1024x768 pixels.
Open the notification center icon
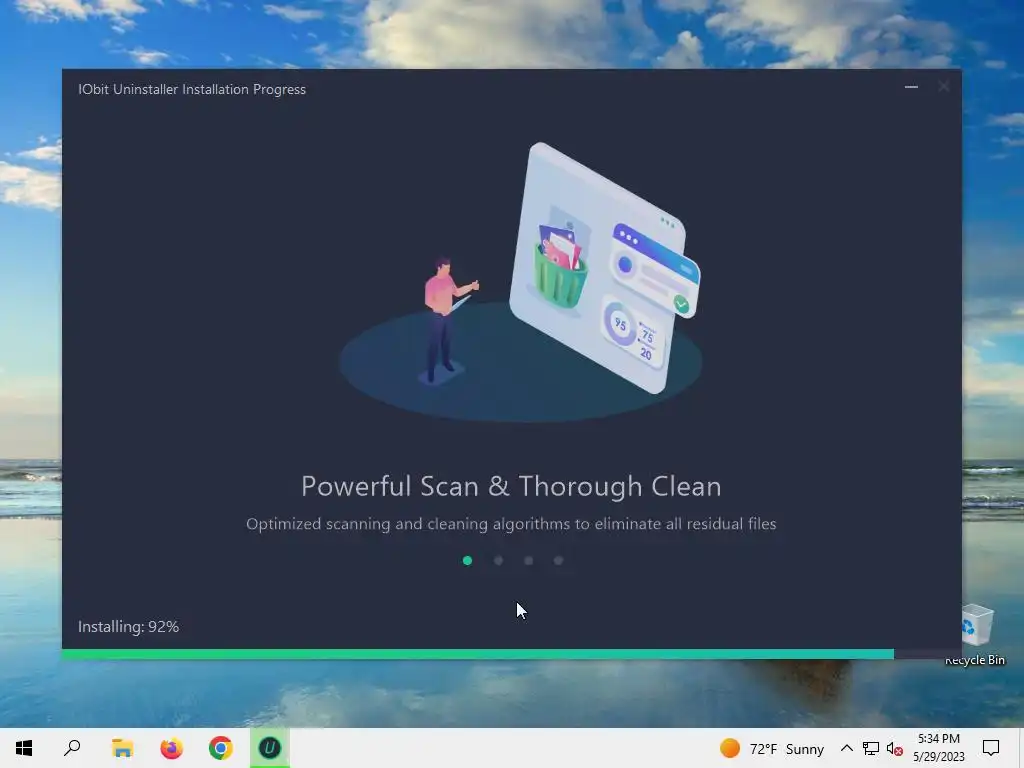pyautogui.click(x=991, y=748)
